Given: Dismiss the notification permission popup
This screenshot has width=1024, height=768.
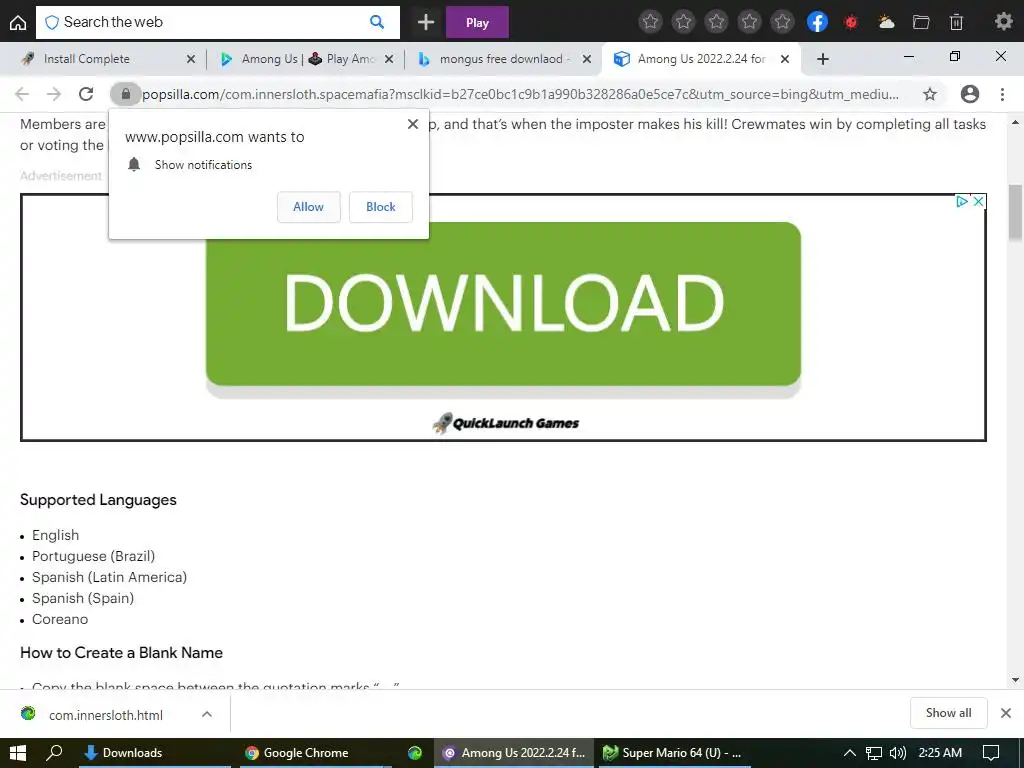Looking at the screenshot, I should pos(413,123).
